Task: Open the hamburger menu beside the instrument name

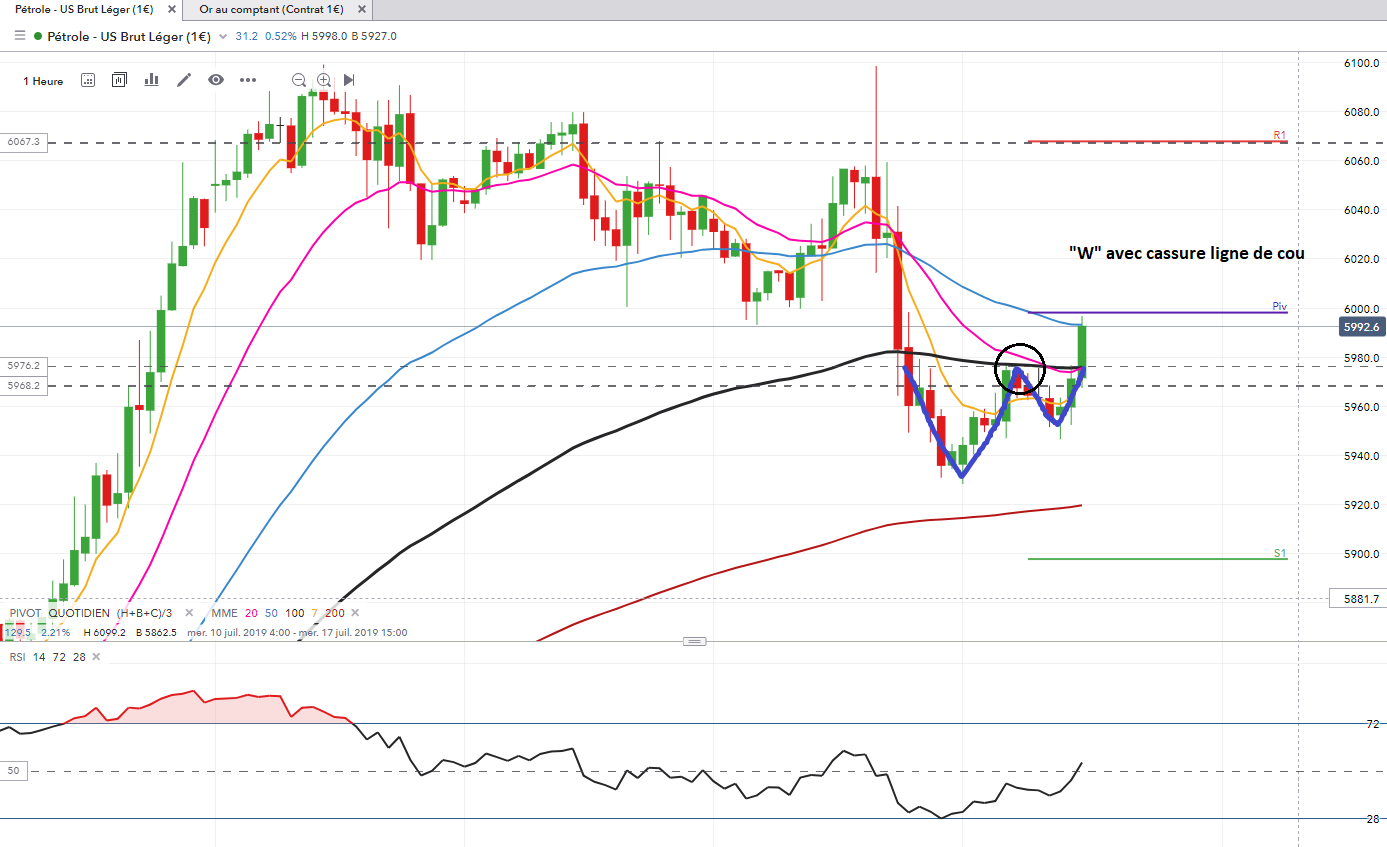Action: point(20,36)
